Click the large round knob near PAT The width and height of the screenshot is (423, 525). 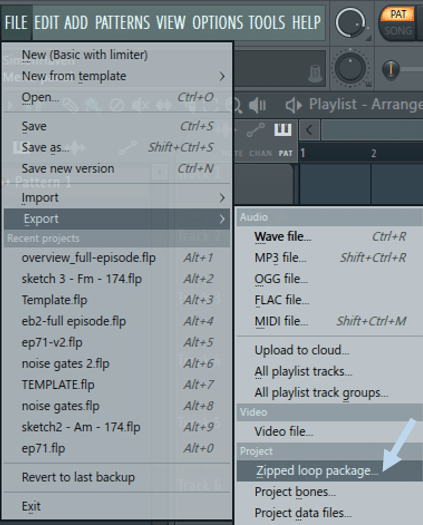[350, 23]
